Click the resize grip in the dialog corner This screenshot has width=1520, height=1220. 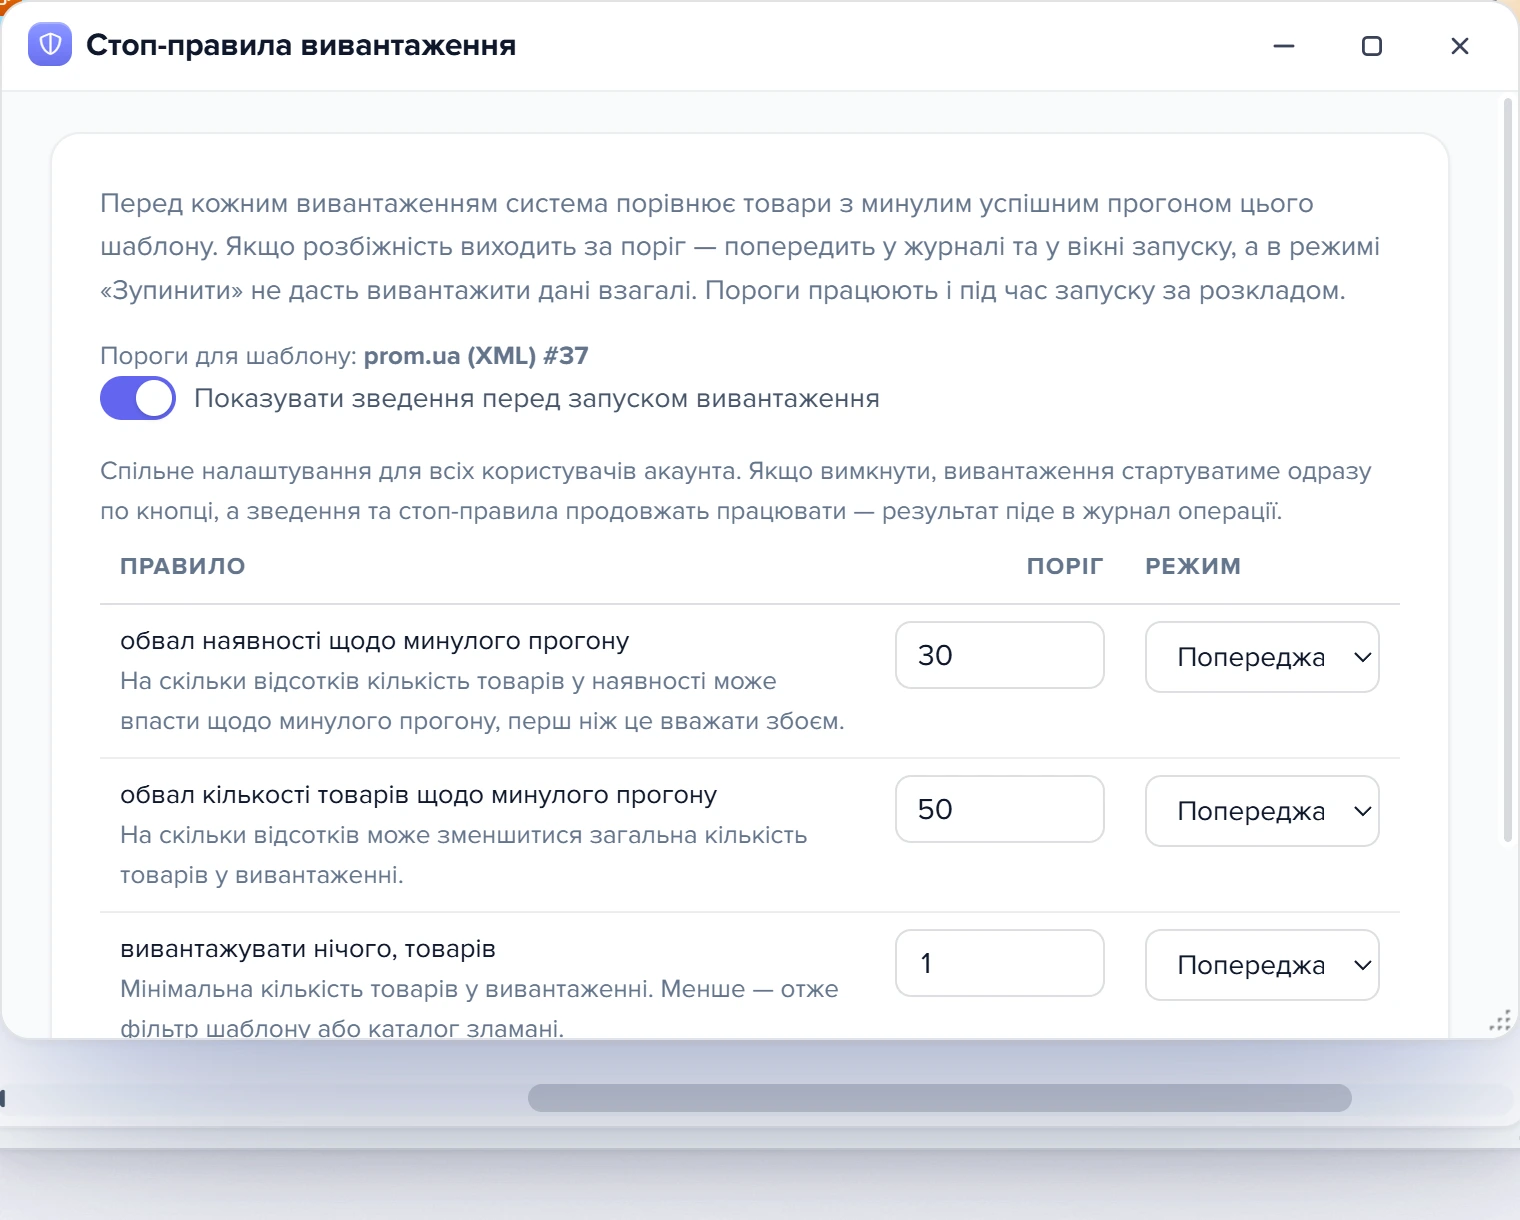point(1500,1021)
